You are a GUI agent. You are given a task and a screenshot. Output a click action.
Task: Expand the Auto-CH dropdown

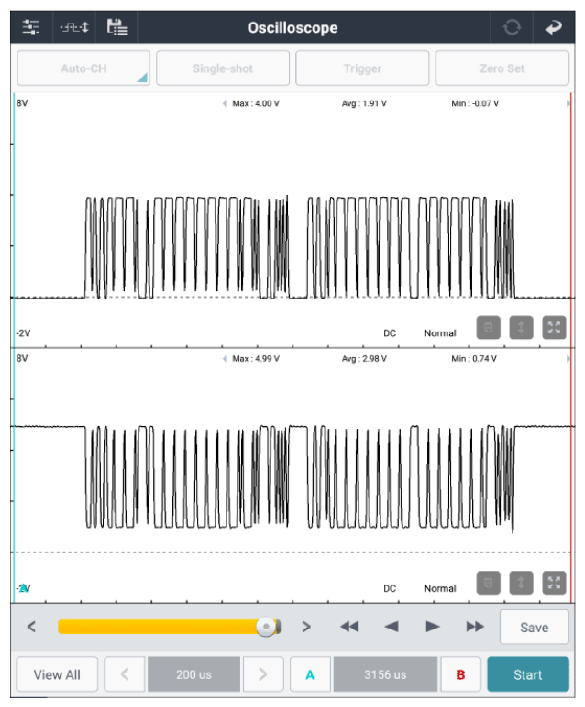coord(83,69)
